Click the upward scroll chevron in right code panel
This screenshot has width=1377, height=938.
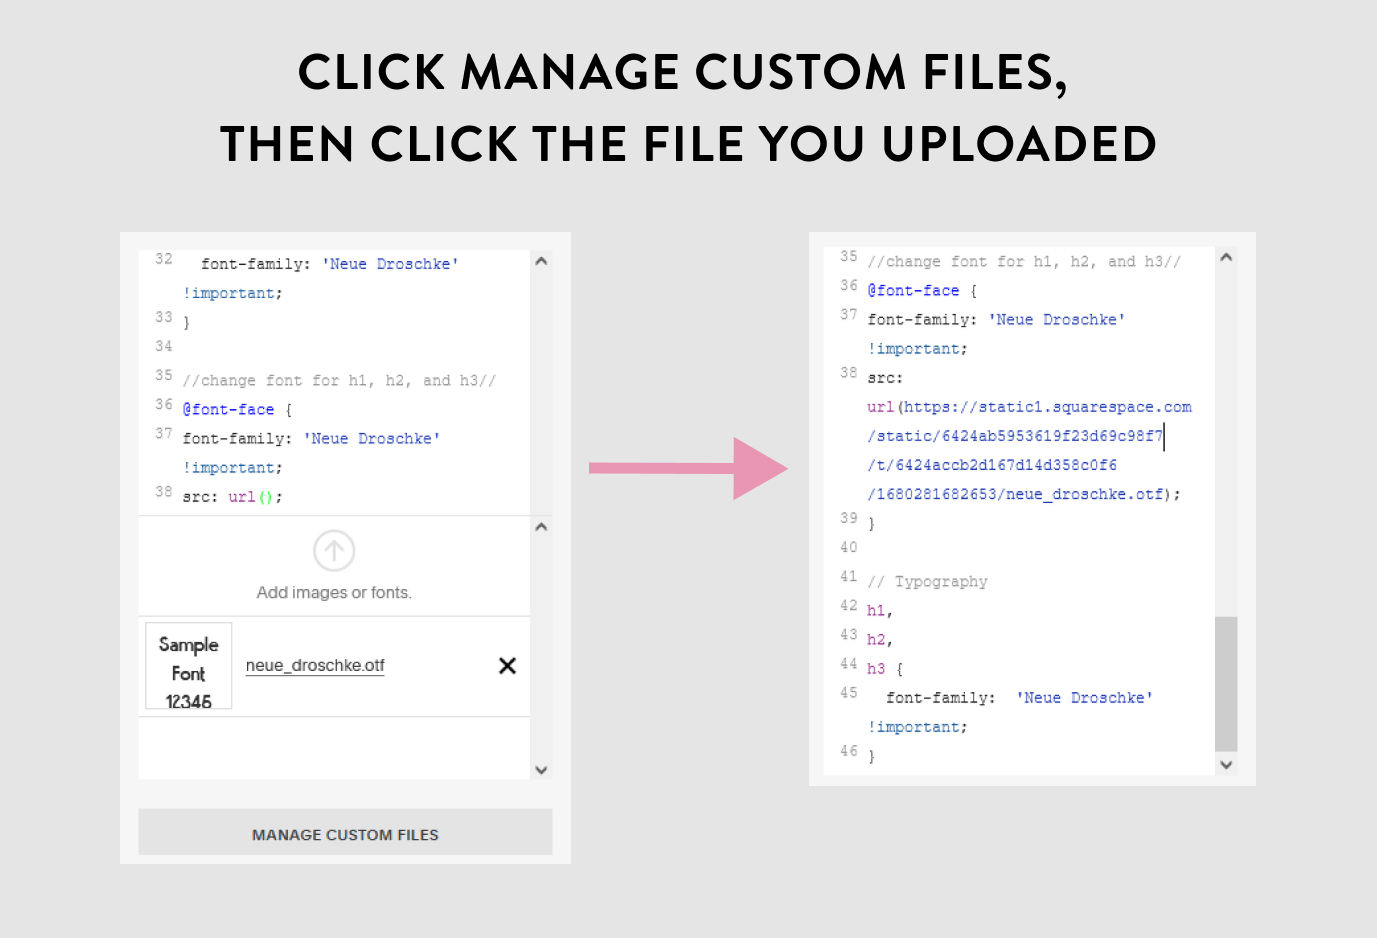pos(1226,256)
